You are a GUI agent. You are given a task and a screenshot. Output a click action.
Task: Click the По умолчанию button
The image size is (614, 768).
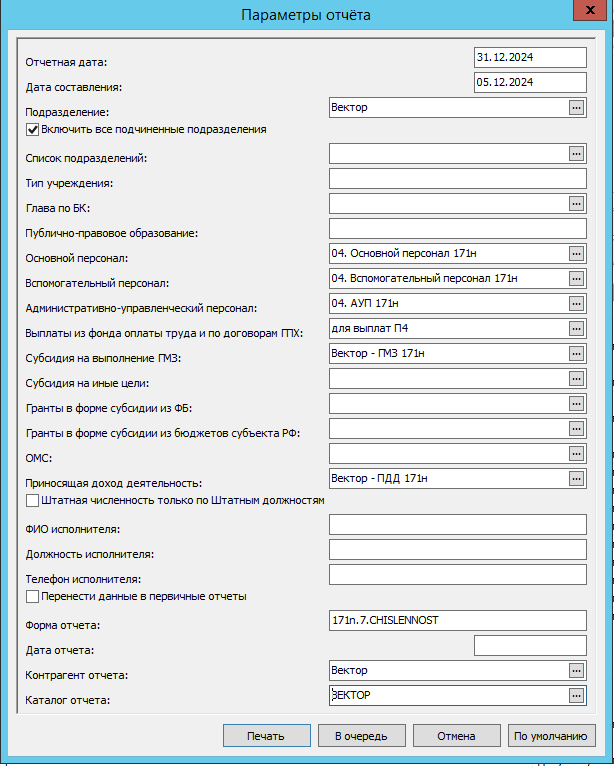coord(550,736)
